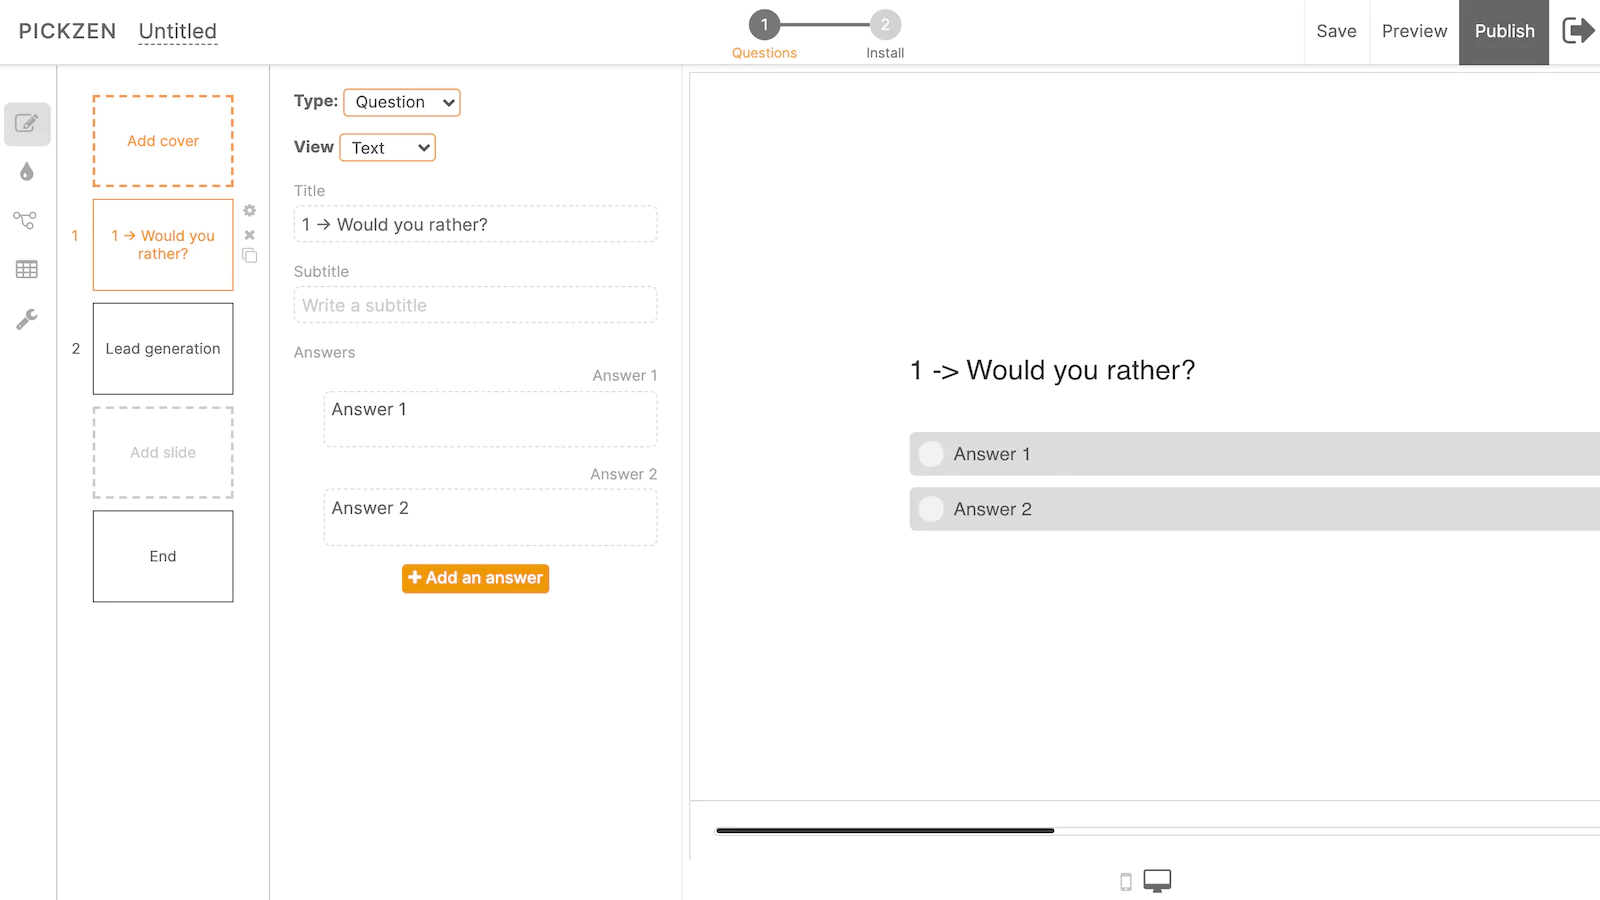The height and width of the screenshot is (900, 1600).
Task: Select the Answer 2 radio option in preview
Action: click(x=931, y=509)
